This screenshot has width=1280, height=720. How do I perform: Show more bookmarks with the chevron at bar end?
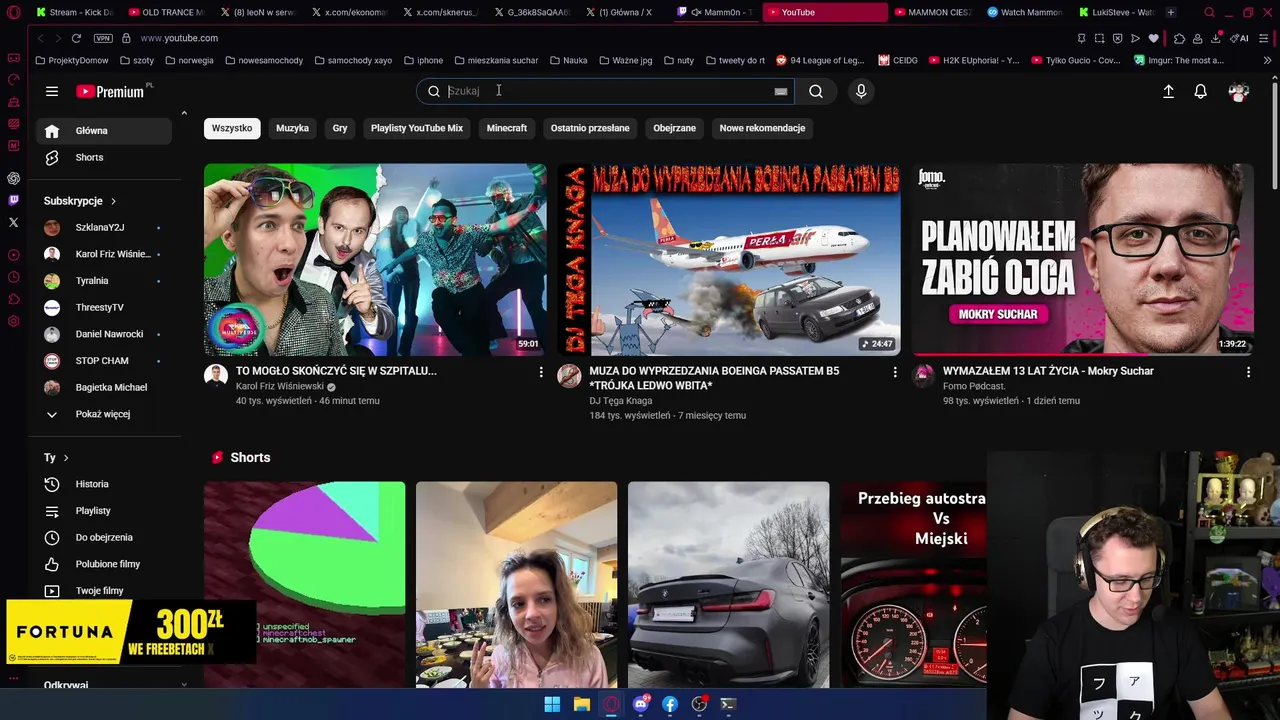1268,60
